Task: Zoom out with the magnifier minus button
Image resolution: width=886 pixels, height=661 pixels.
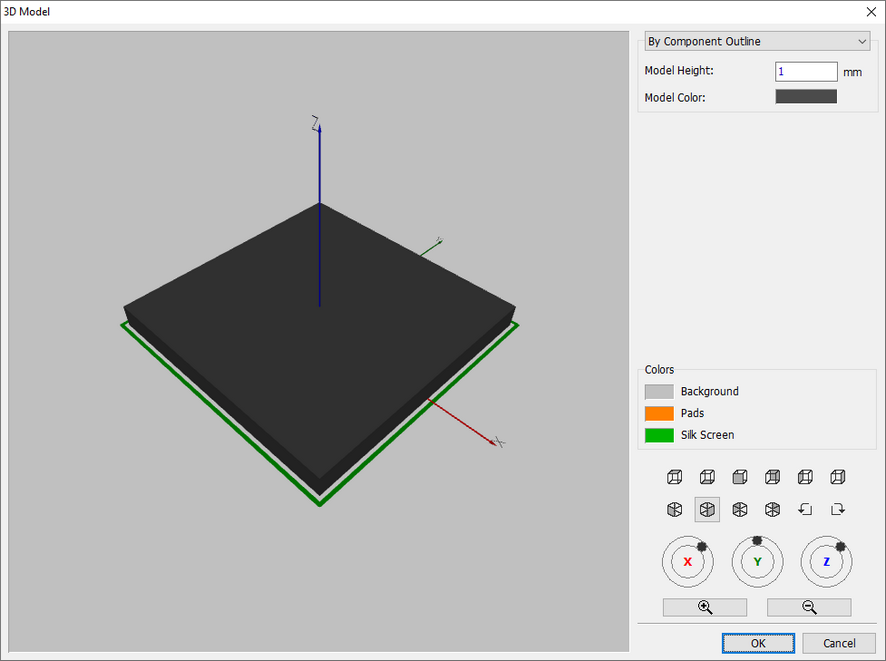Action: click(x=809, y=607)
